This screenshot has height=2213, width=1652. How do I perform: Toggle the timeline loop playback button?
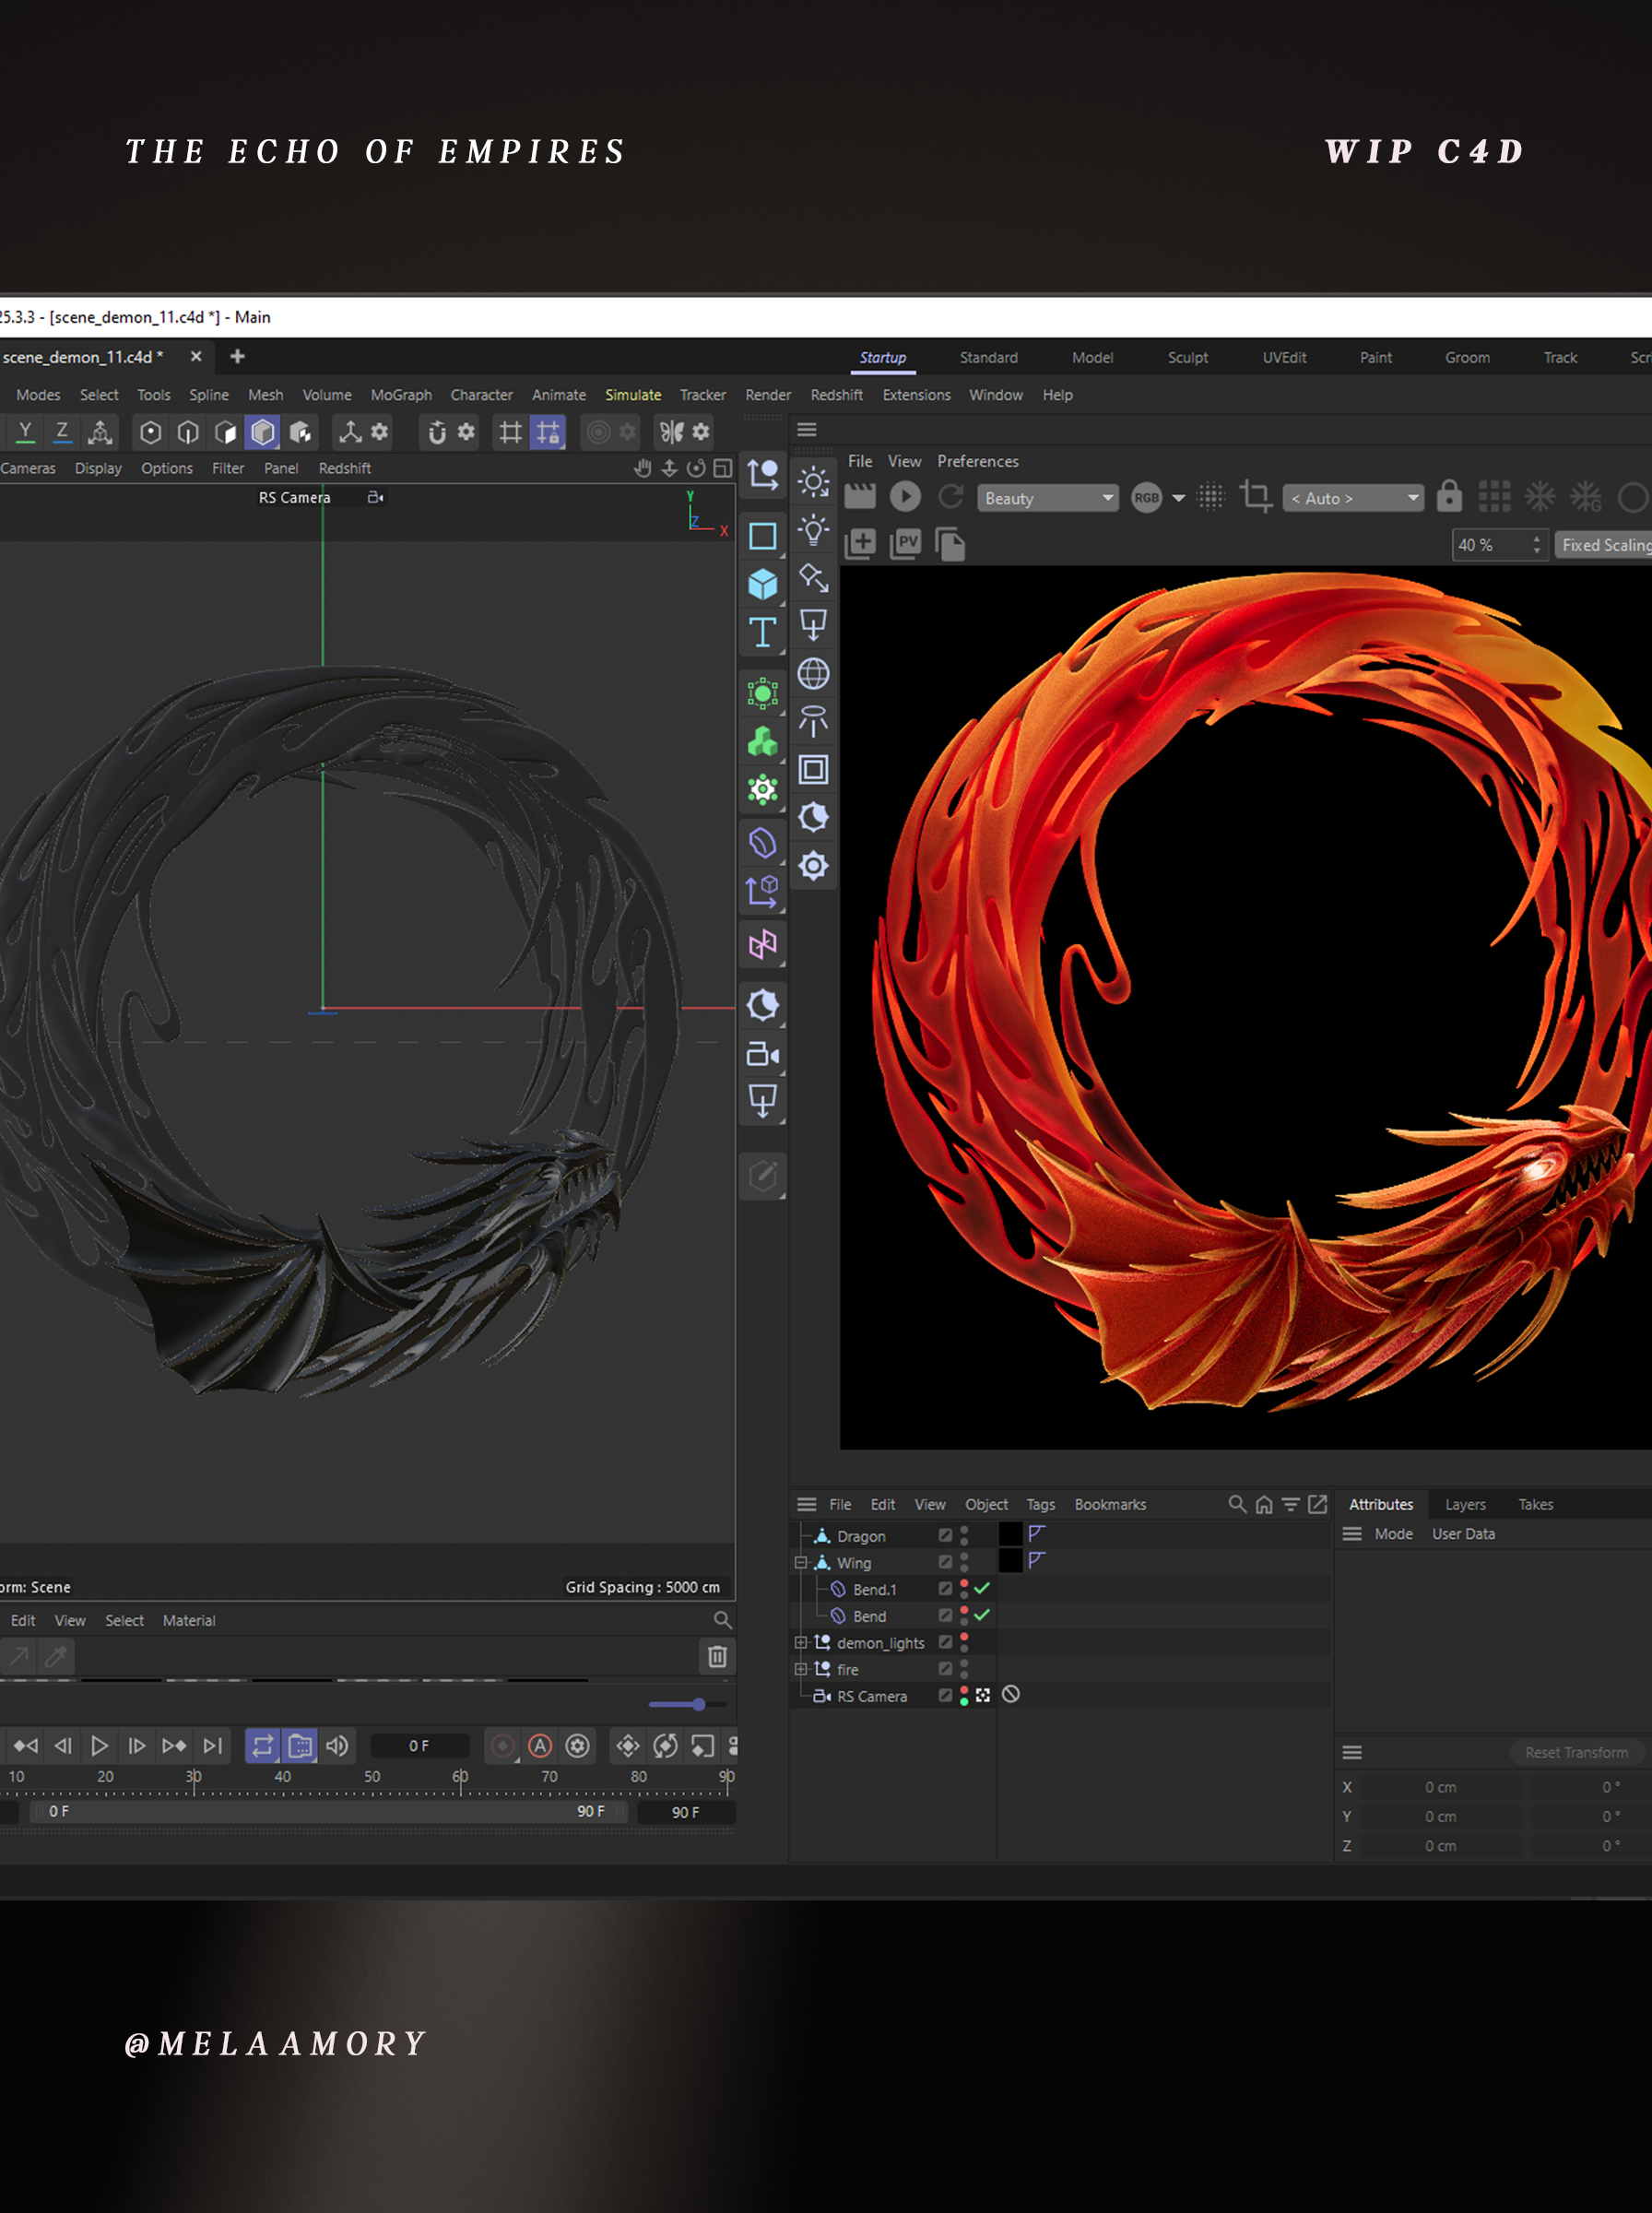coord(262,1746)
